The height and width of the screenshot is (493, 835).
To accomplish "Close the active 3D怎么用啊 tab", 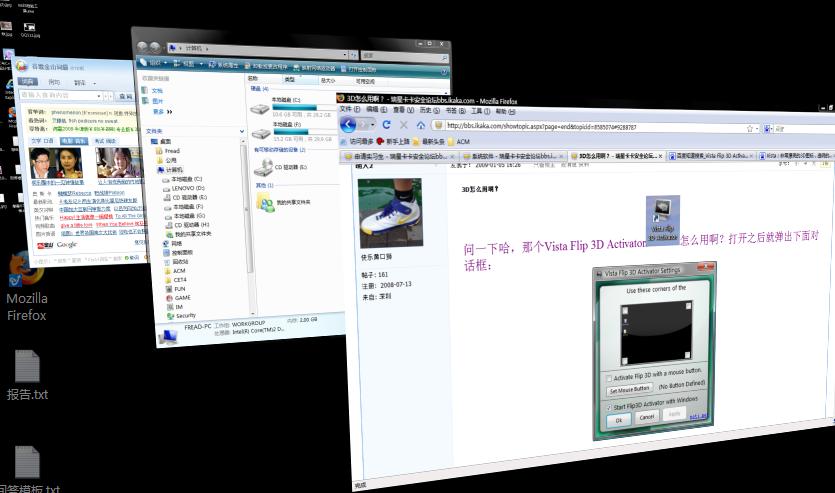I will (660, 156).
